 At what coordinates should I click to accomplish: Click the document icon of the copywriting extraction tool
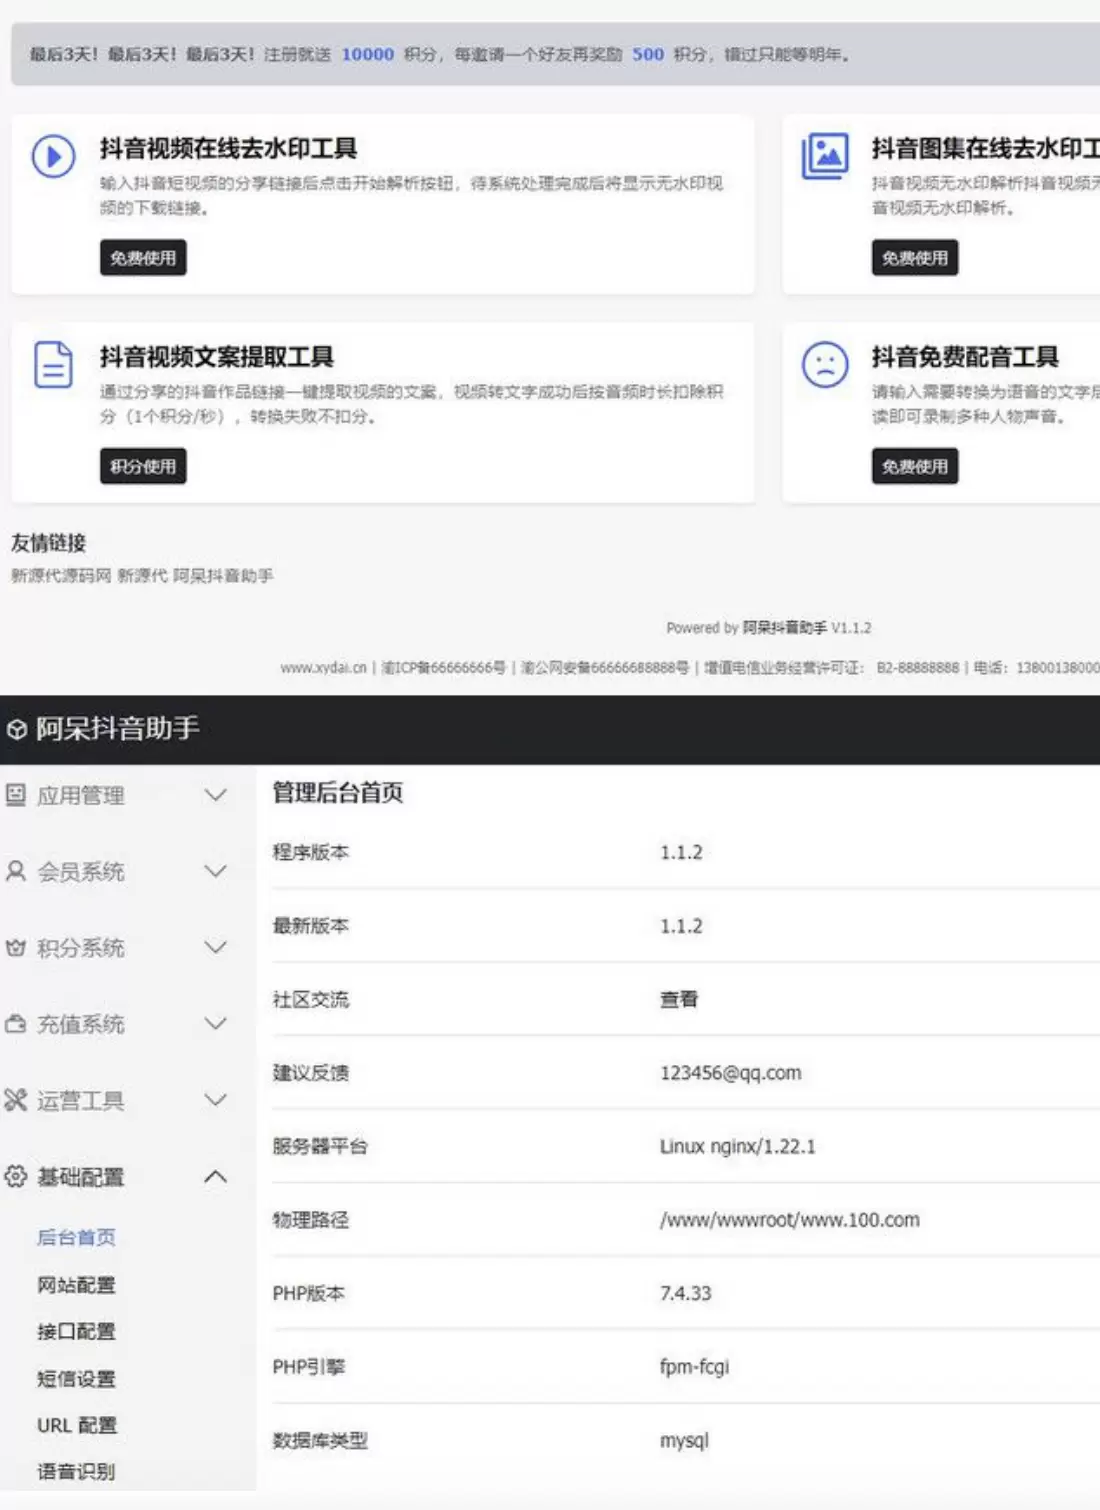pyautogui.click(x=53, y=365)
